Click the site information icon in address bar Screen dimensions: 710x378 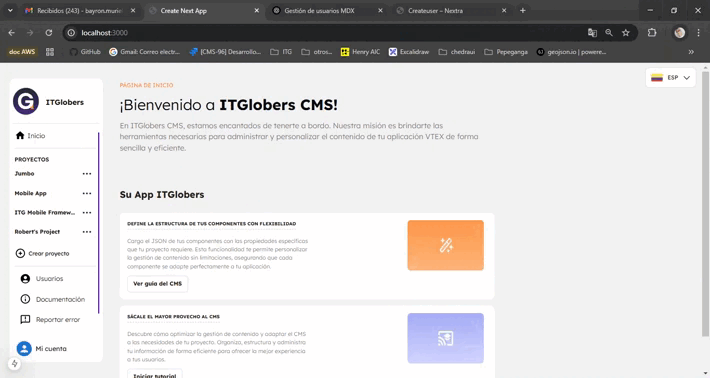[71, 33]
